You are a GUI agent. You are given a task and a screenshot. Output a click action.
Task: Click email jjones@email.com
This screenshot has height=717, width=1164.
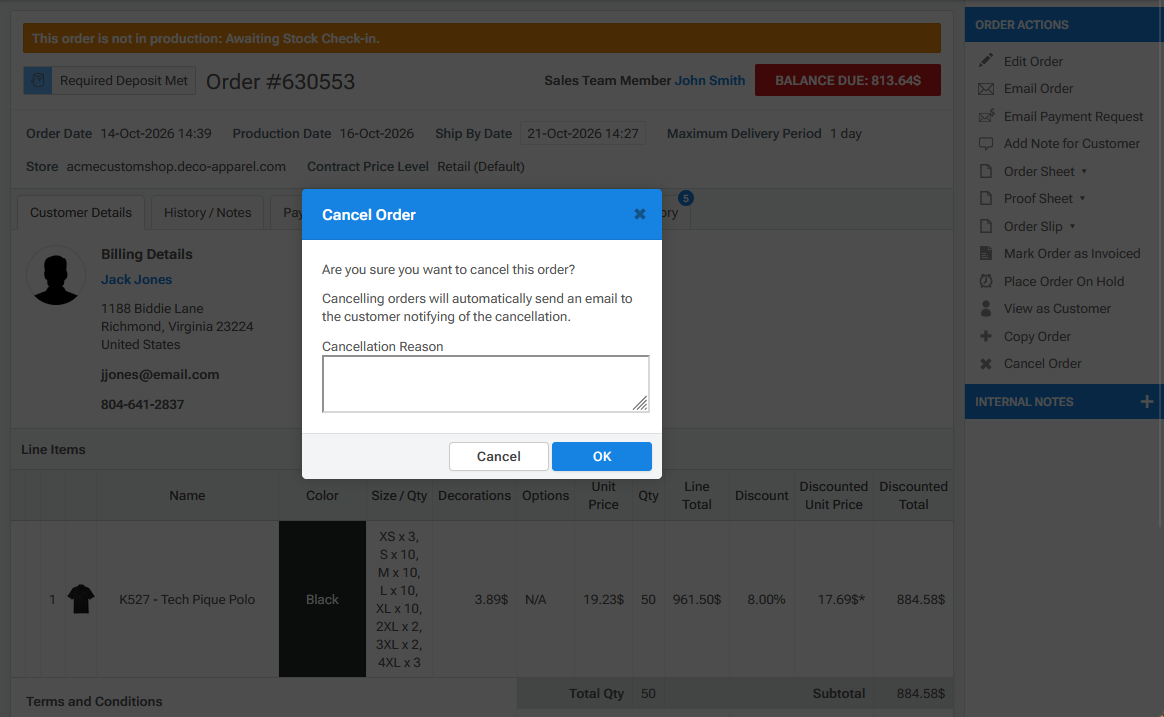pos(160,375)
